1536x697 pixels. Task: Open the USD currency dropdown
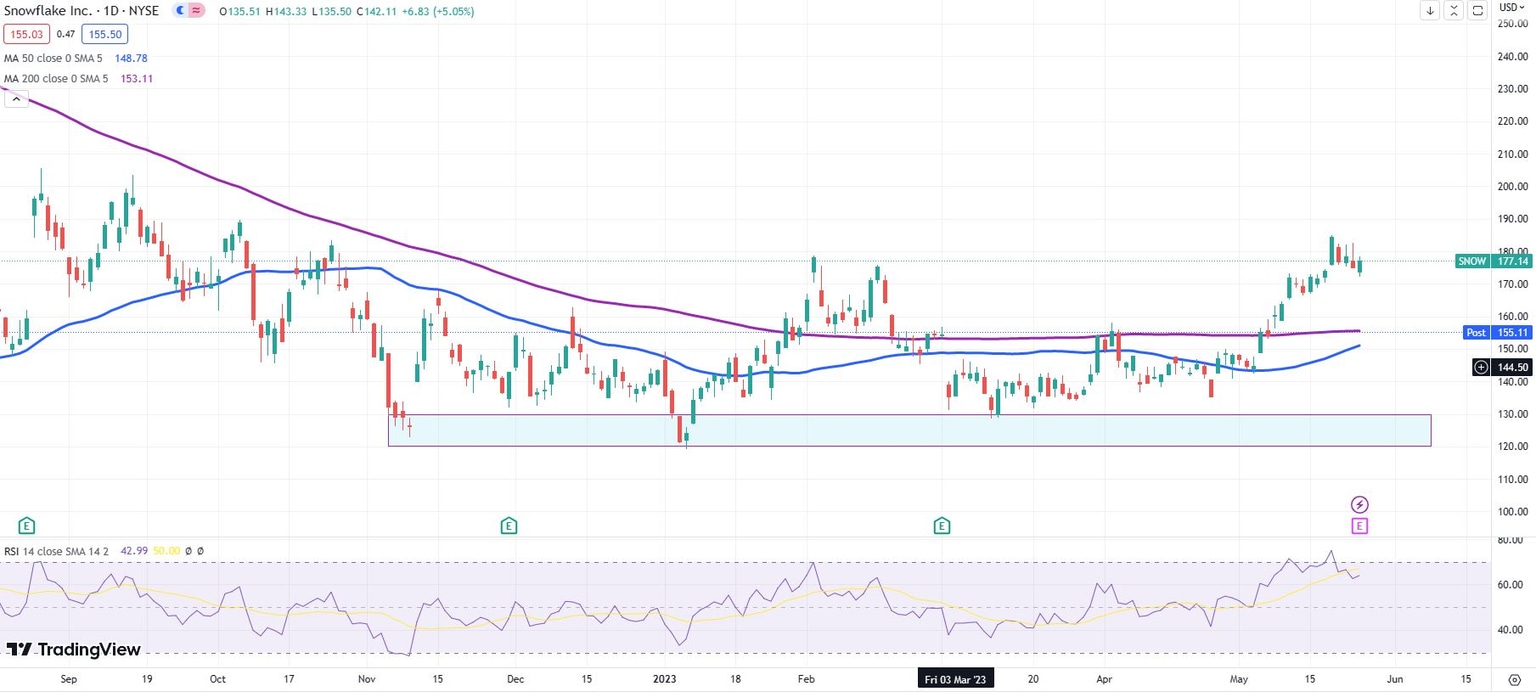(1513, 7)
